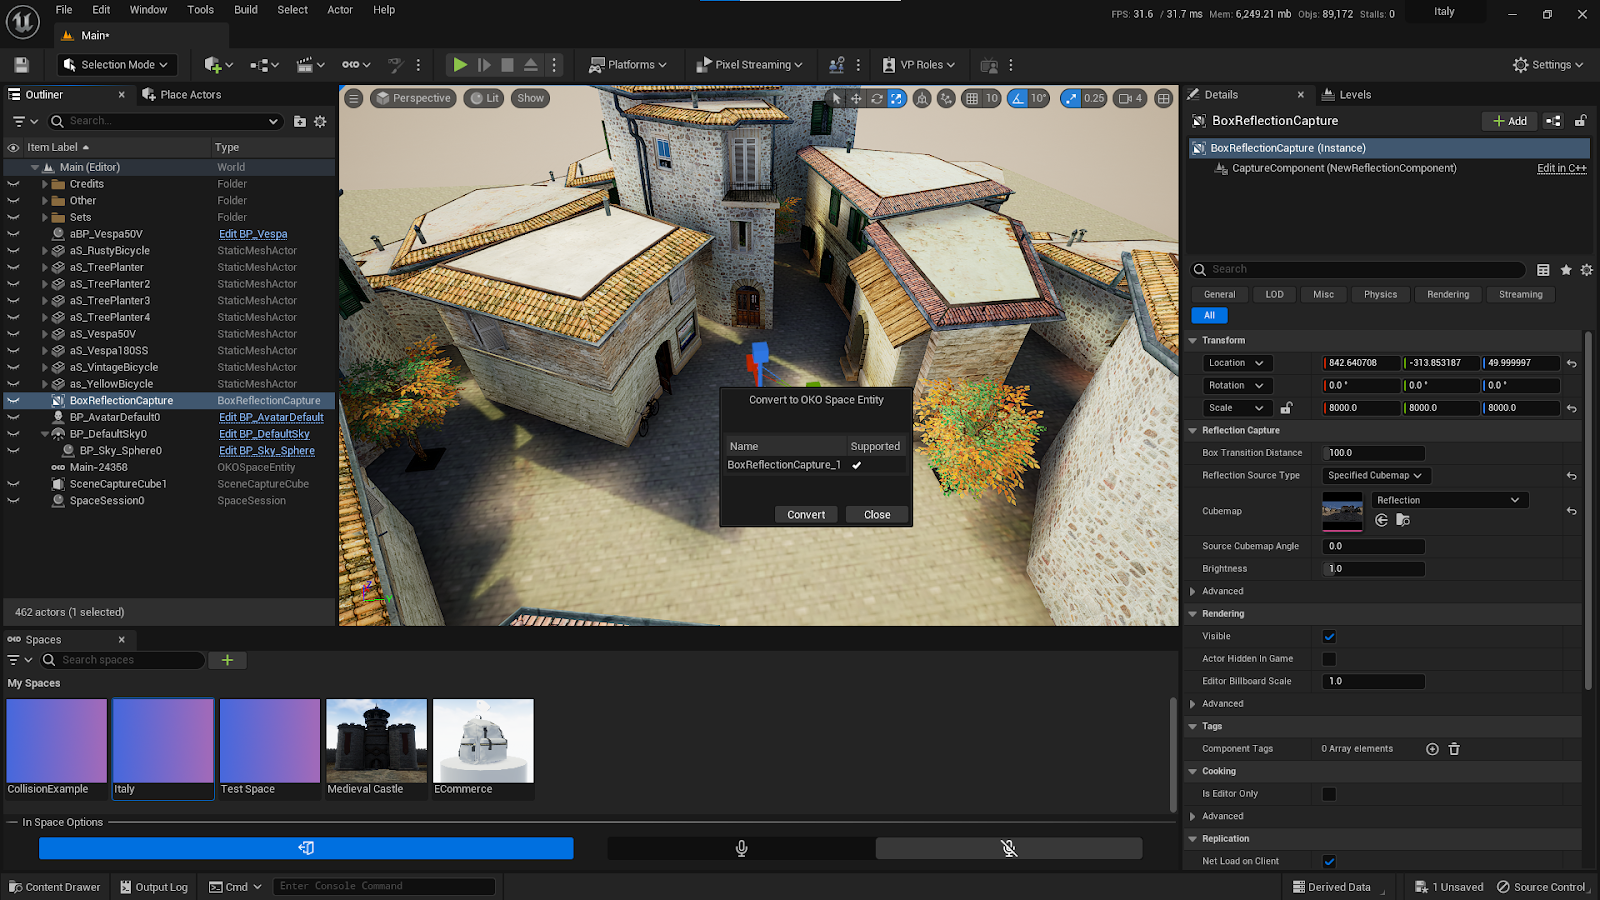Viewport: 1600px width, 900px height.
Task: Click the microphone icon in Space Options
Action: pyautogui.click(x=741, y=848)
